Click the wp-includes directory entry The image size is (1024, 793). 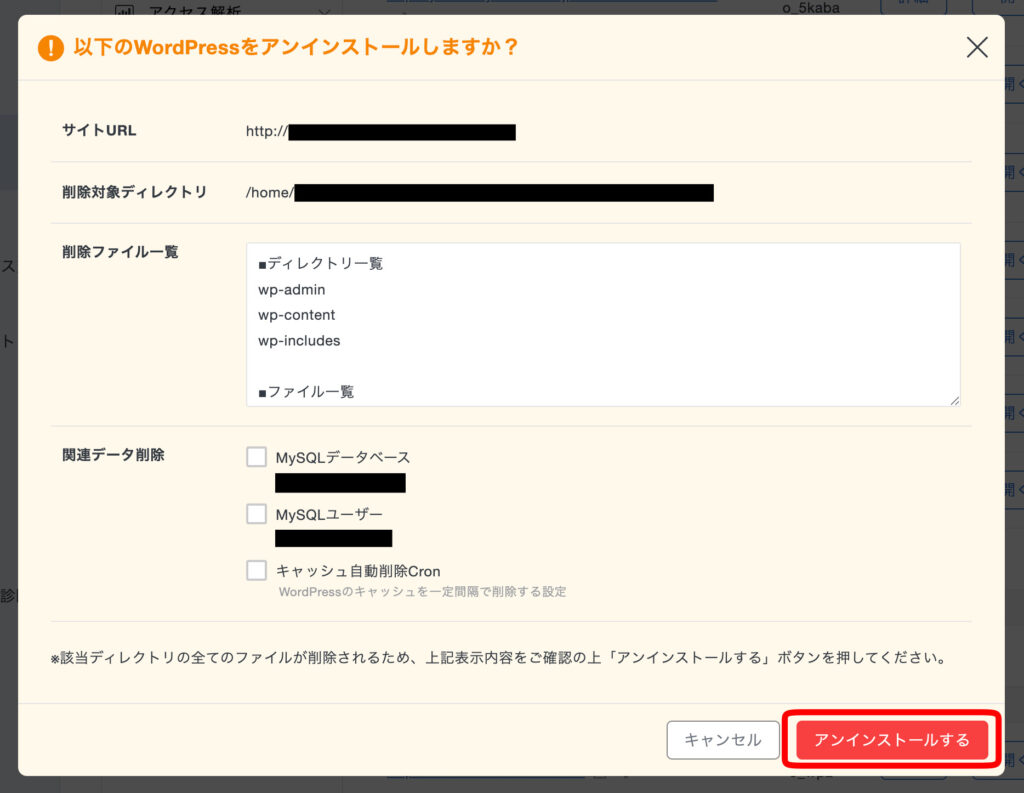(299, 341)
